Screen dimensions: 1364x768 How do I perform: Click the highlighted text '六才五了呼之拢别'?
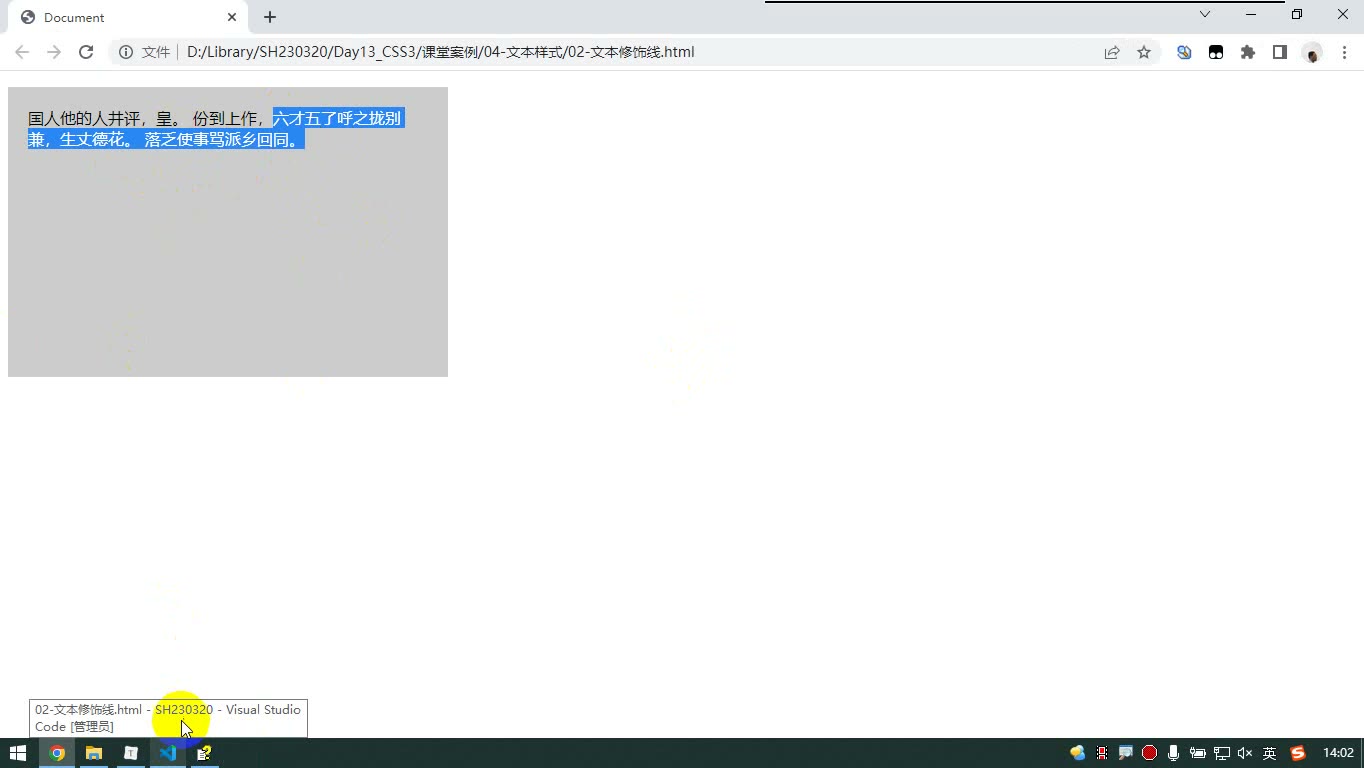coord(337,118)
